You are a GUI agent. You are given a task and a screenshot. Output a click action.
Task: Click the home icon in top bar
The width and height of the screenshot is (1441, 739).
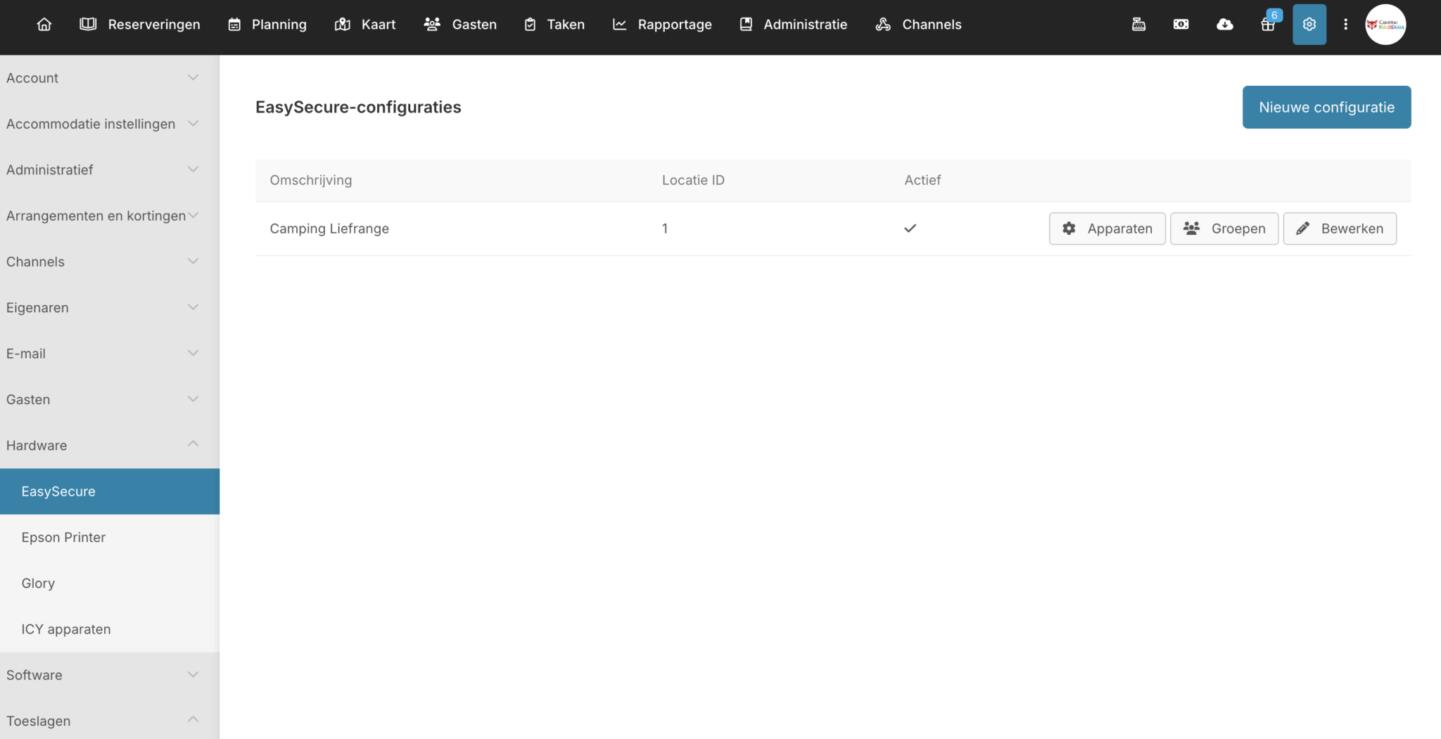point(44,24)
